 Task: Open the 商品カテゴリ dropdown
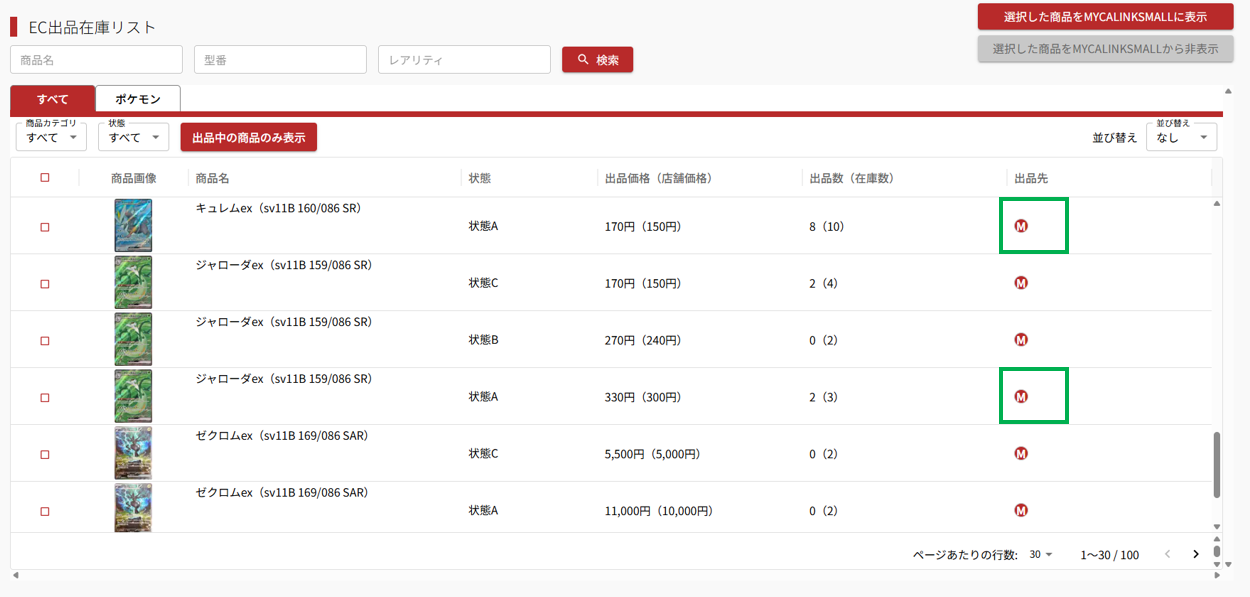click(x=51, y=137)
